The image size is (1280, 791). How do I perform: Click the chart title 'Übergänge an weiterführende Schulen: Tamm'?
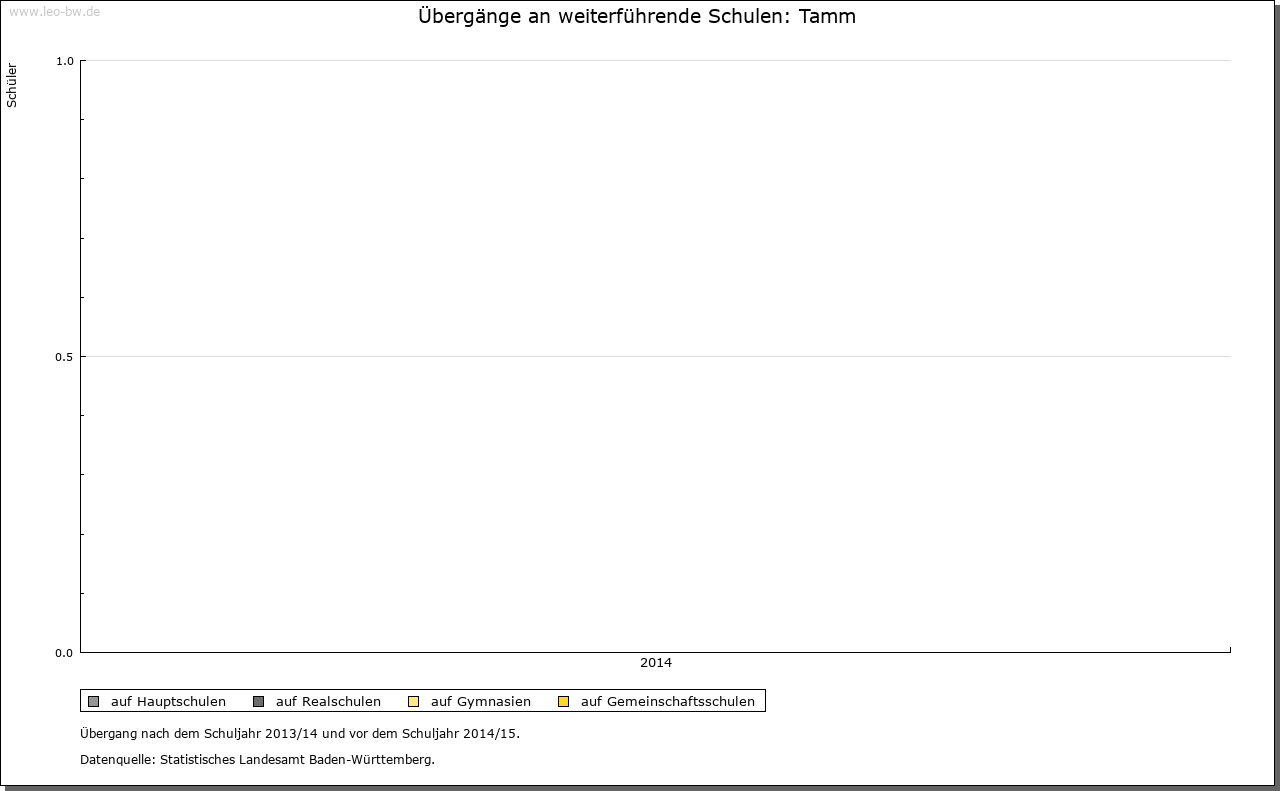[637, 17]
